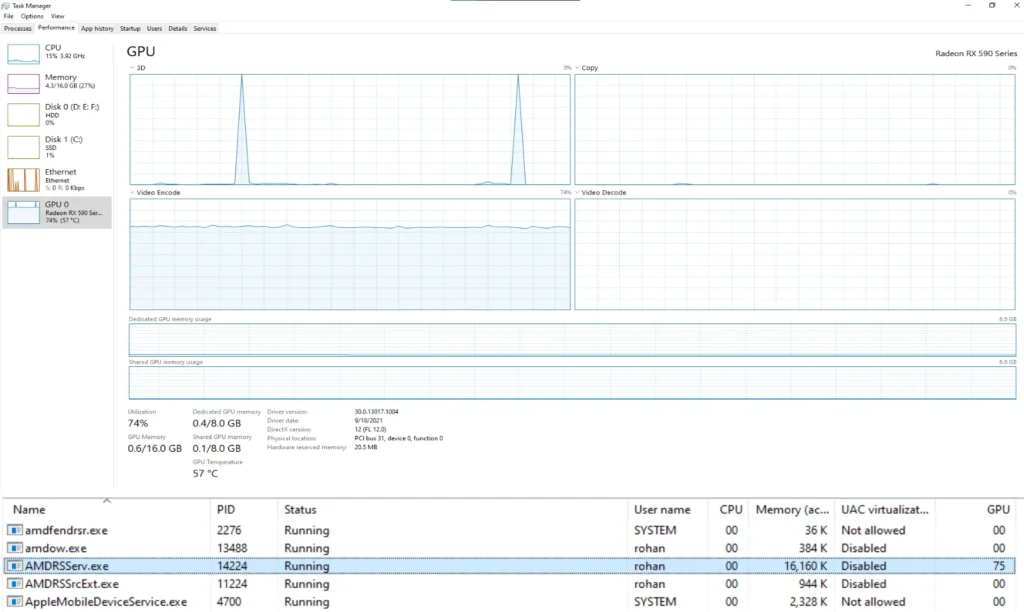Choose the Ethernet throughput graph icon
1024x612 pixels.
23,179
